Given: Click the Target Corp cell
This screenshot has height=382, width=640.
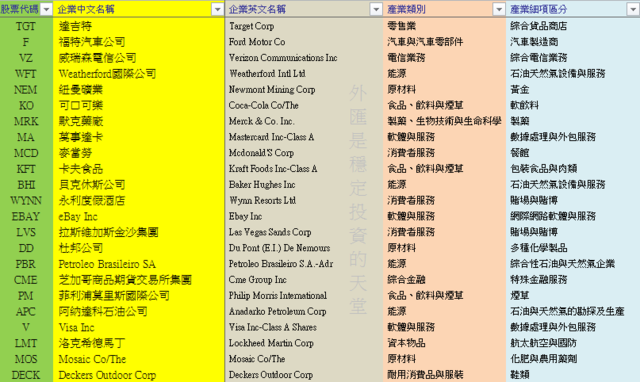Looking at the screenshot, I should (304, 26).
